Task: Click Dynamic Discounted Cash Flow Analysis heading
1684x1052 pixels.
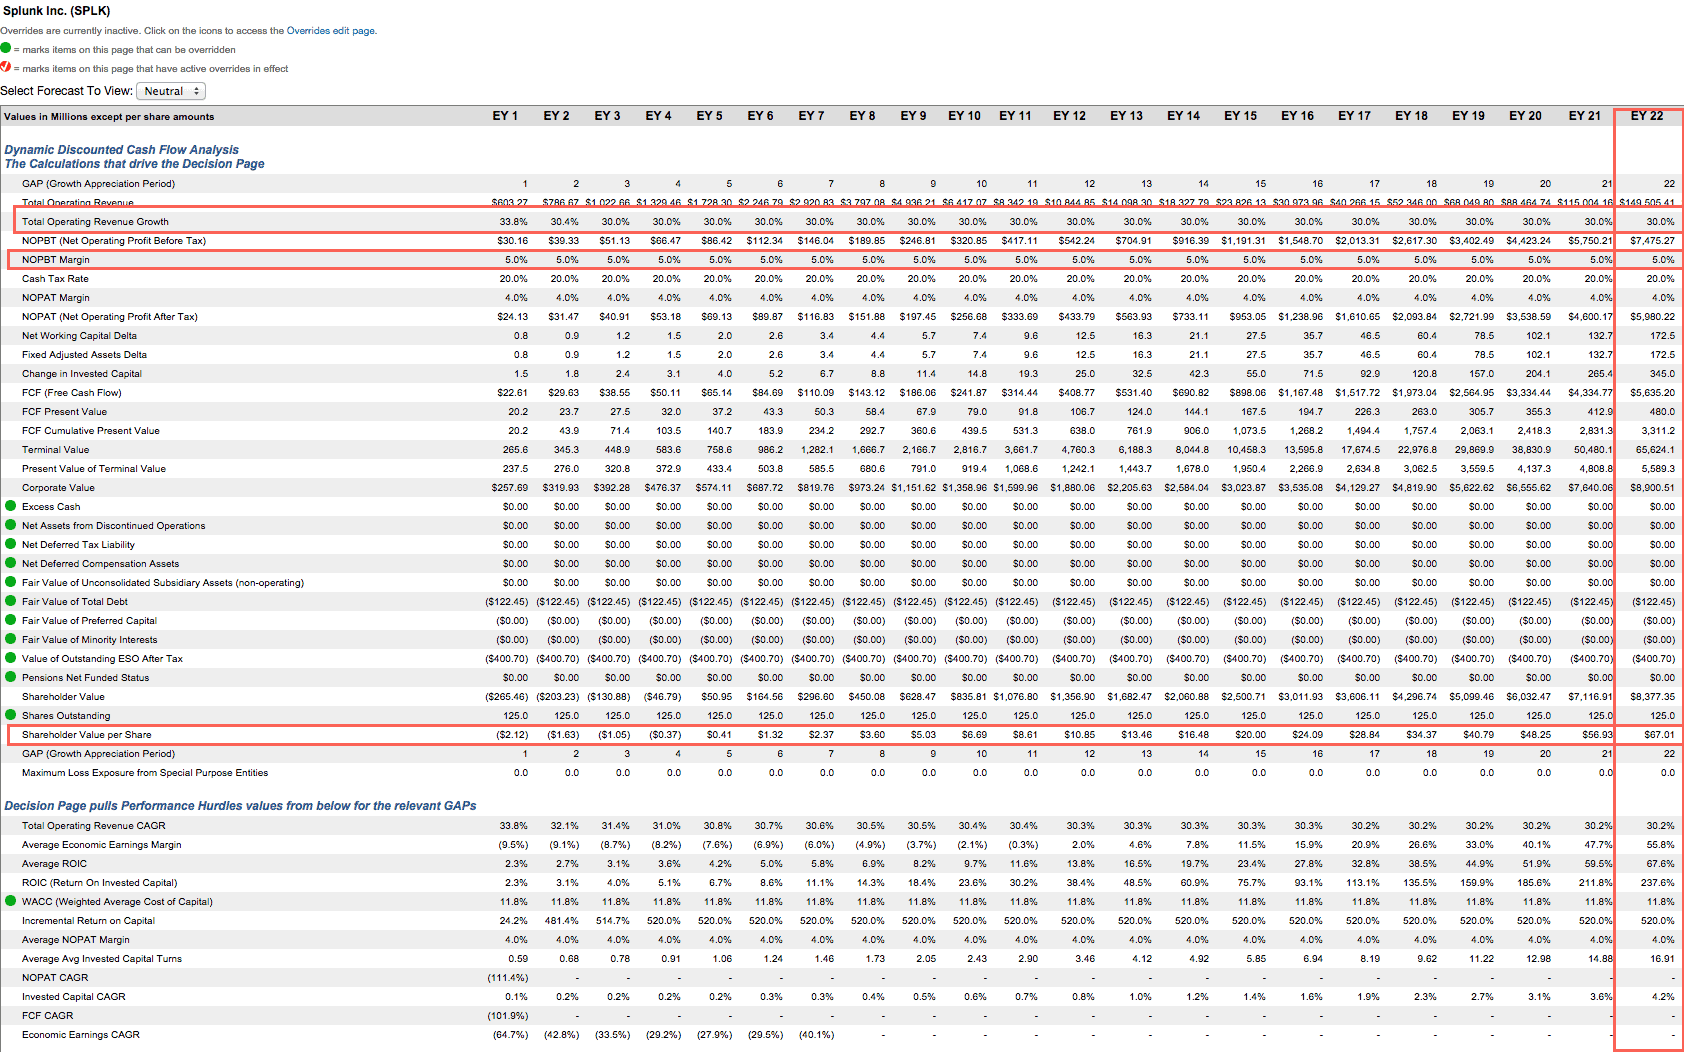Action: click(x=122, y=150)
